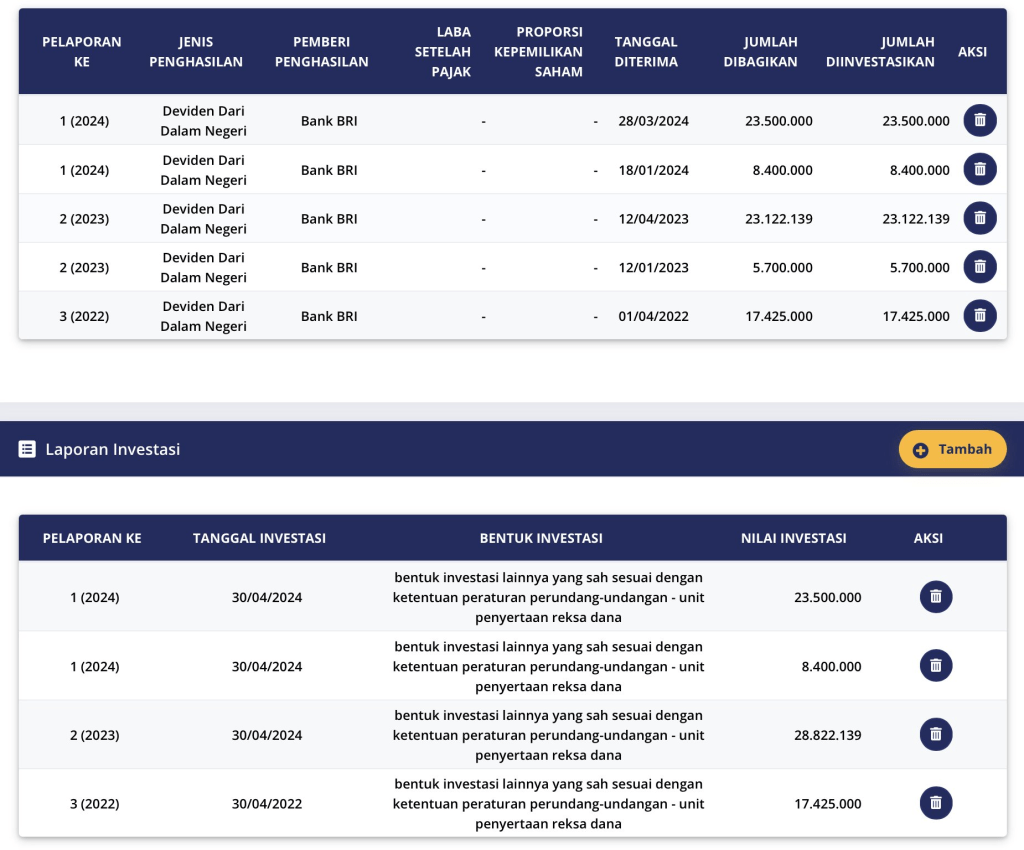Delete the 28.822.139 investment report row
This screenshot has height=850, width=1024.
[935, 735]
